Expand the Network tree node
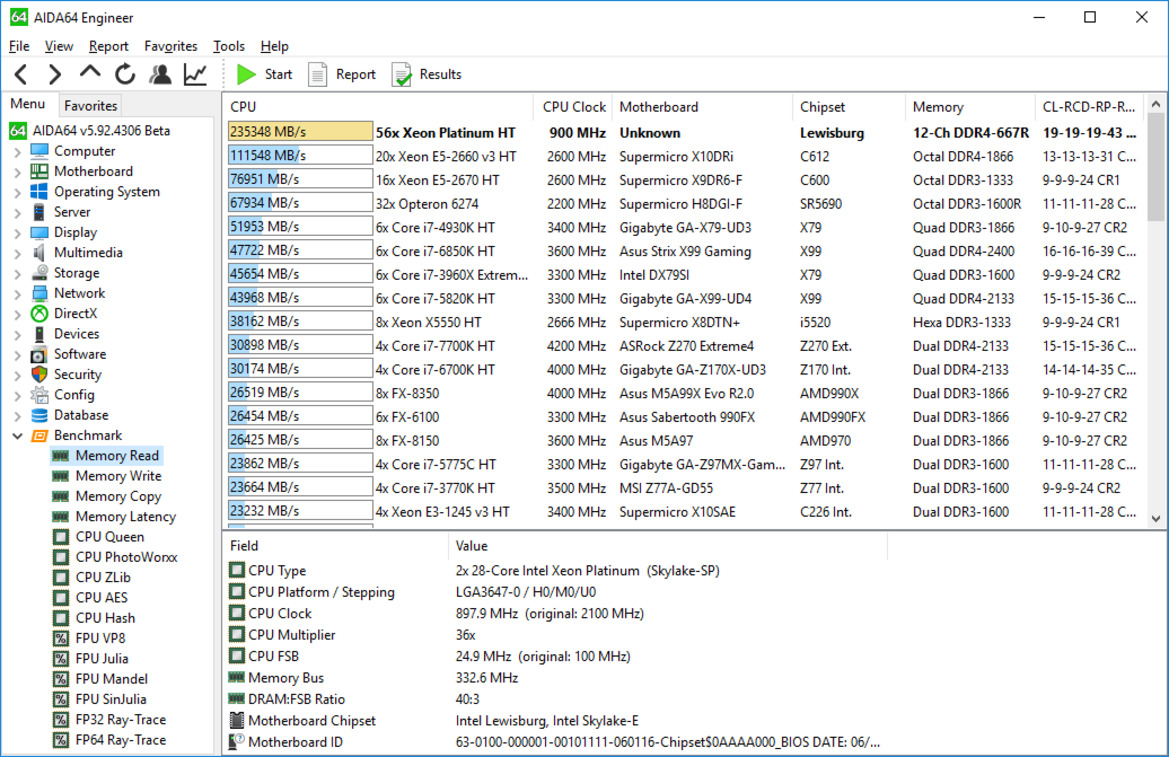1169x757 pixels. 17,294
